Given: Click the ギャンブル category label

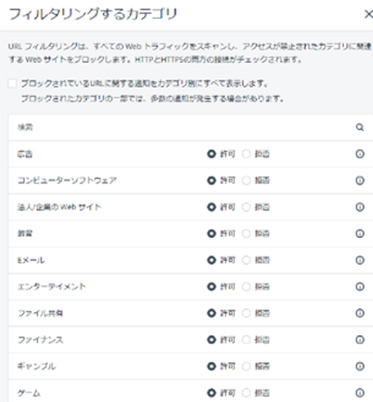Looking at the screenshot, I should pos(37,366).
